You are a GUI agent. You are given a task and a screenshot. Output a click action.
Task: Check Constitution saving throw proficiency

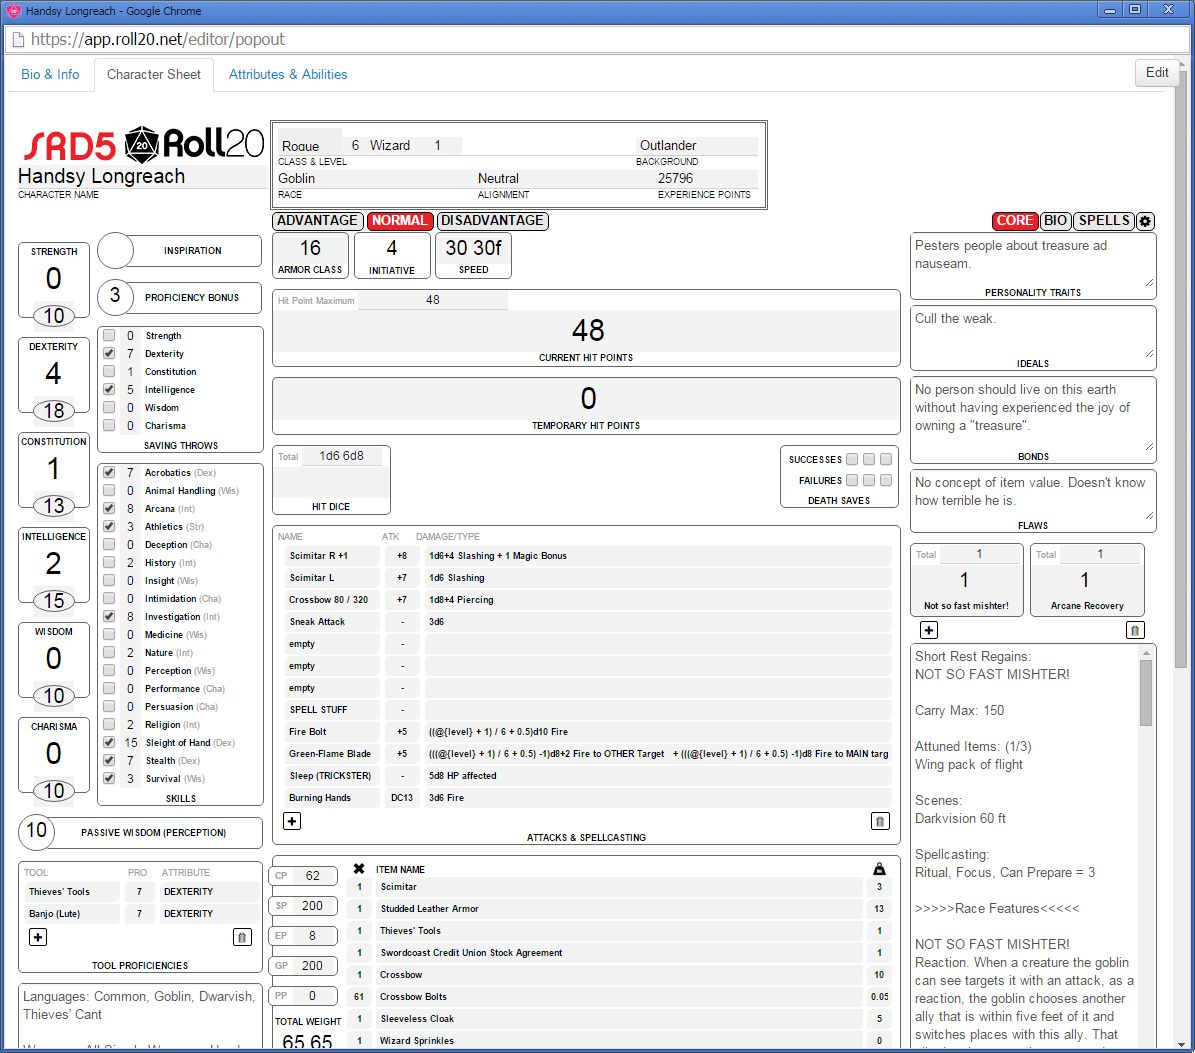coord(110,372)
